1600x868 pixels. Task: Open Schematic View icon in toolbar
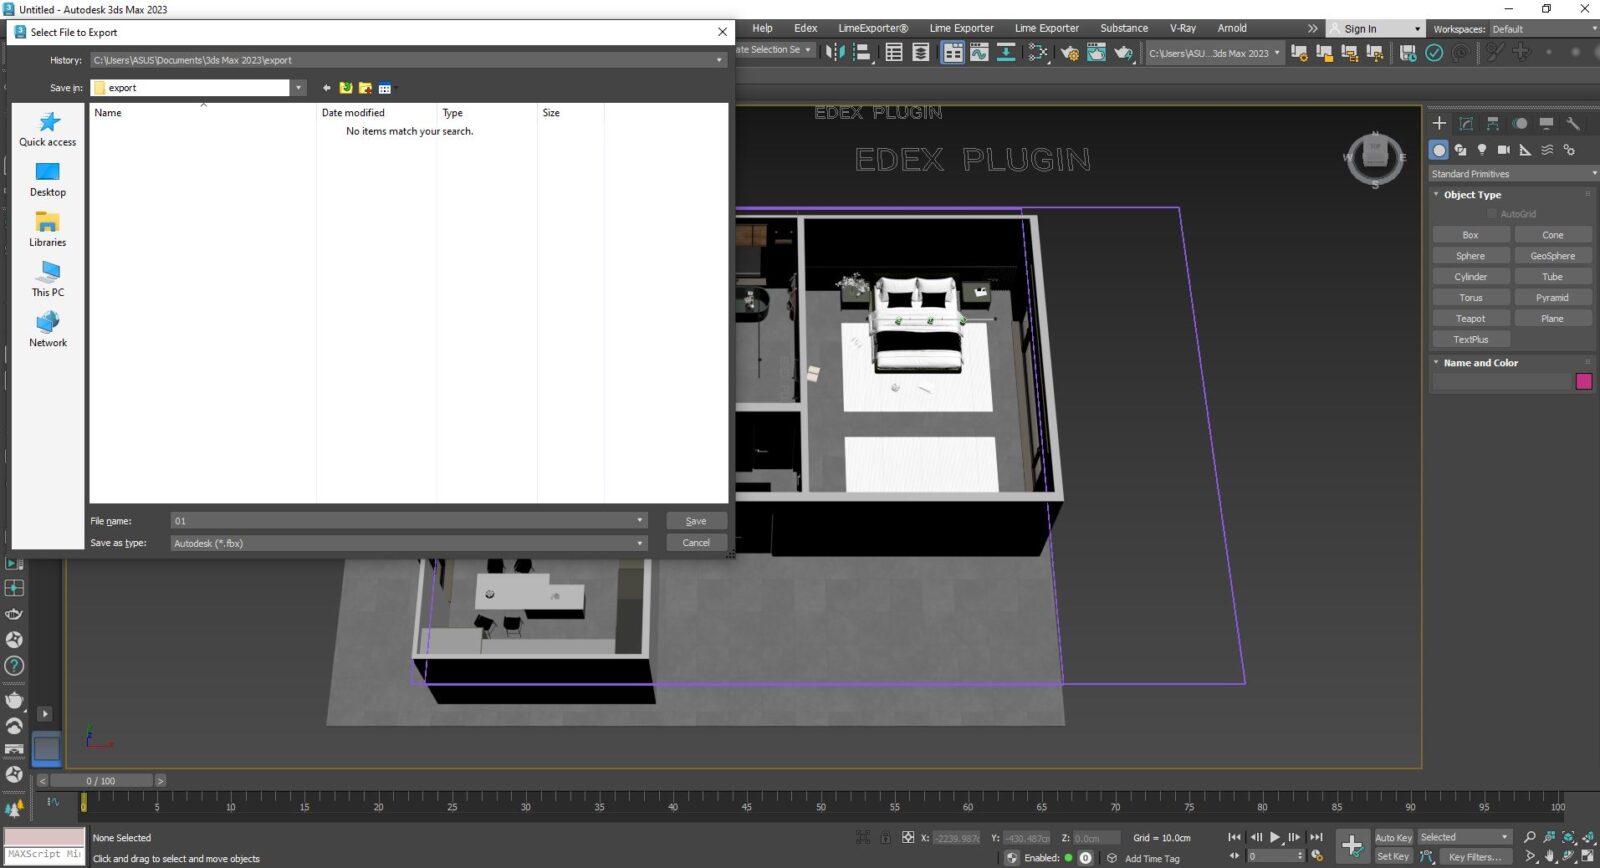point(1006,52)
